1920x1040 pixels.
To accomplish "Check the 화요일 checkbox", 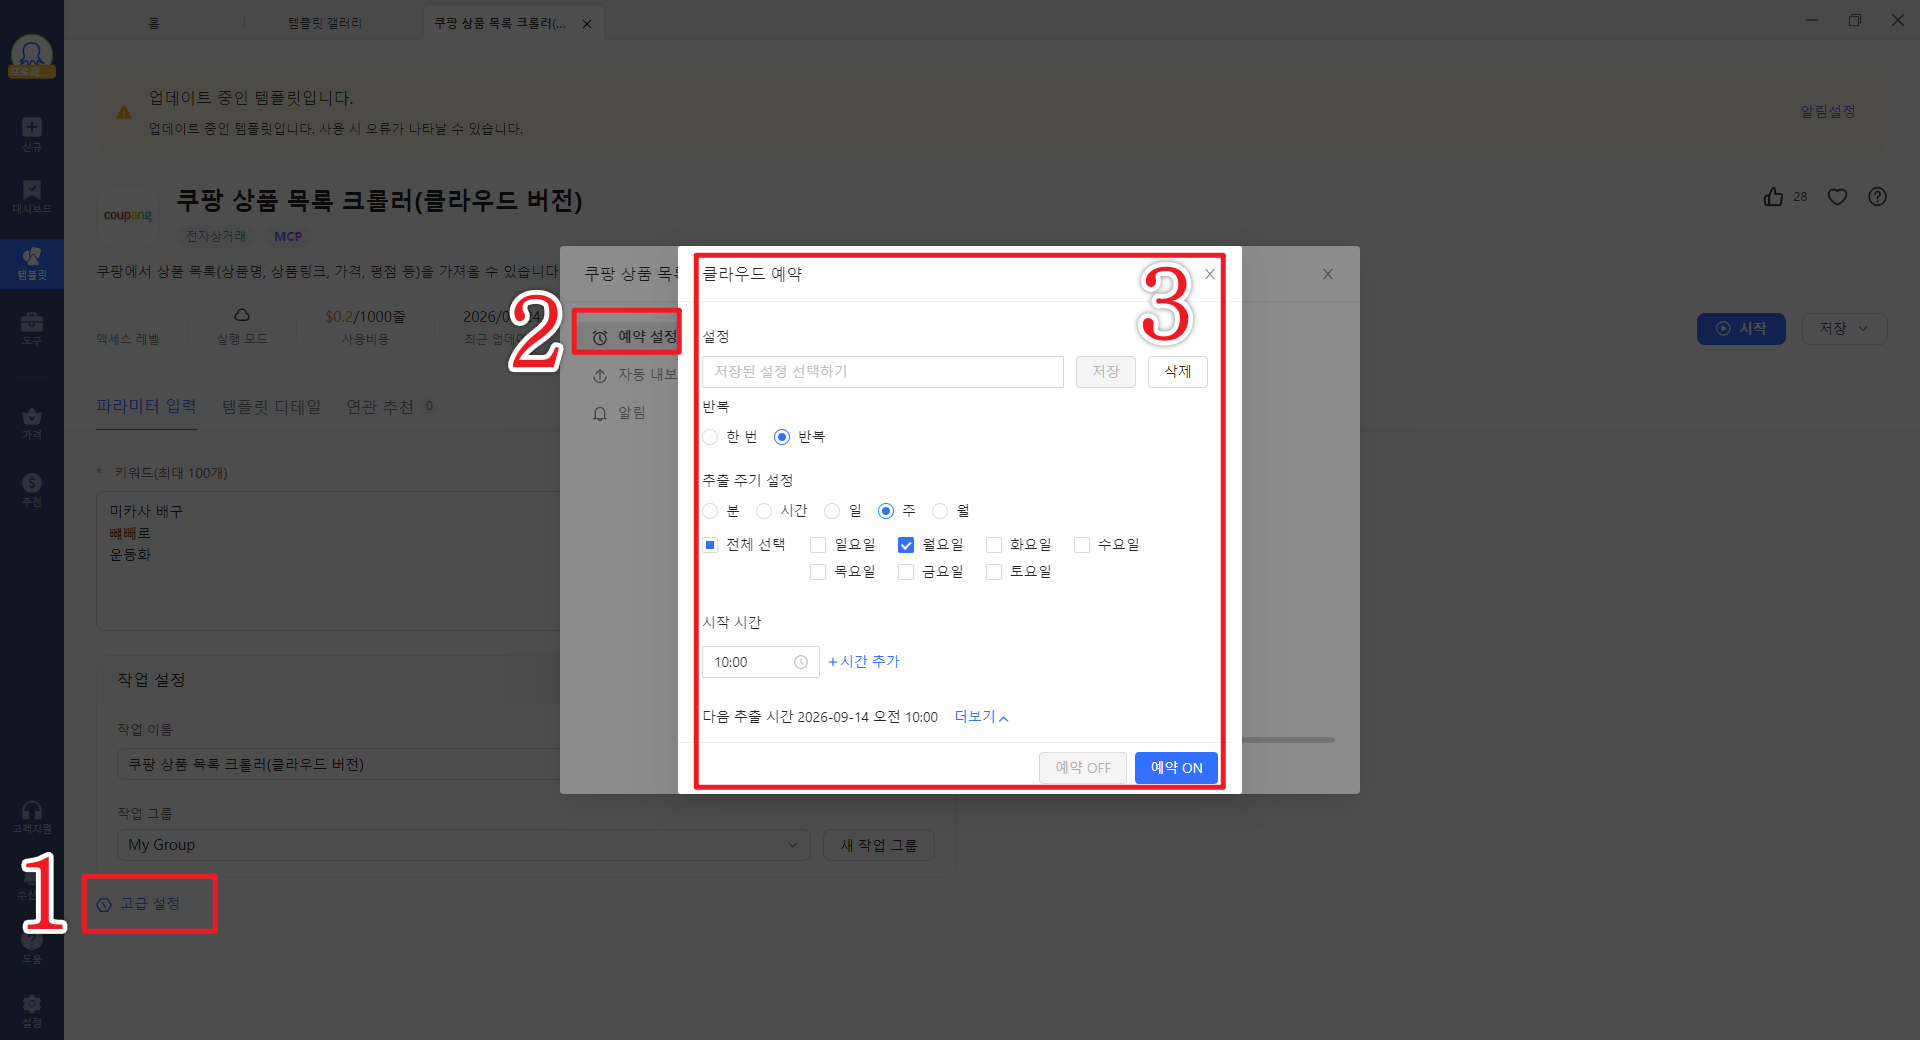I will click(994, 545).
